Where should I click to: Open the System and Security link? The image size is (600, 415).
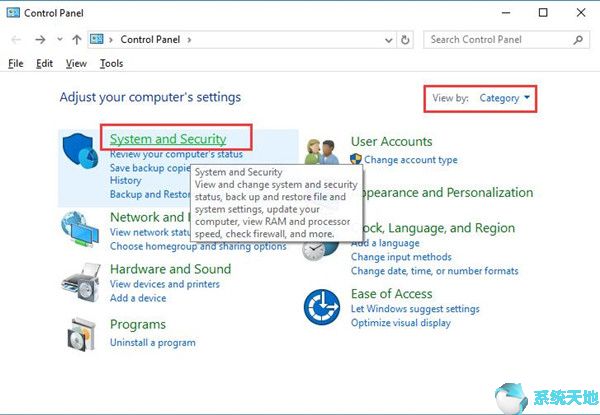point(168,139)
